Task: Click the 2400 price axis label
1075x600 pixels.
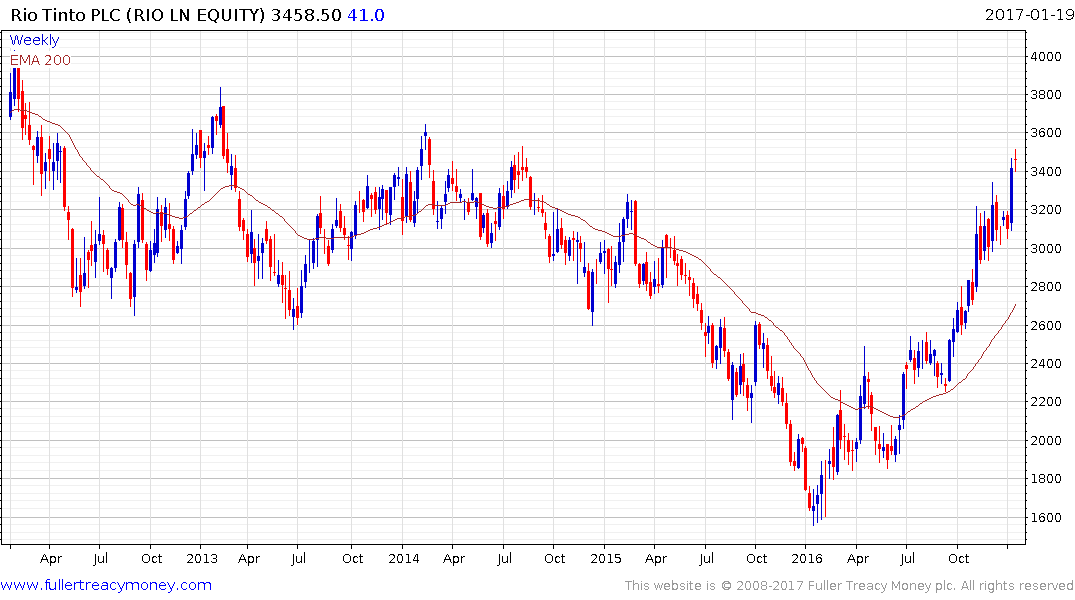Action: coord(1046,364)
